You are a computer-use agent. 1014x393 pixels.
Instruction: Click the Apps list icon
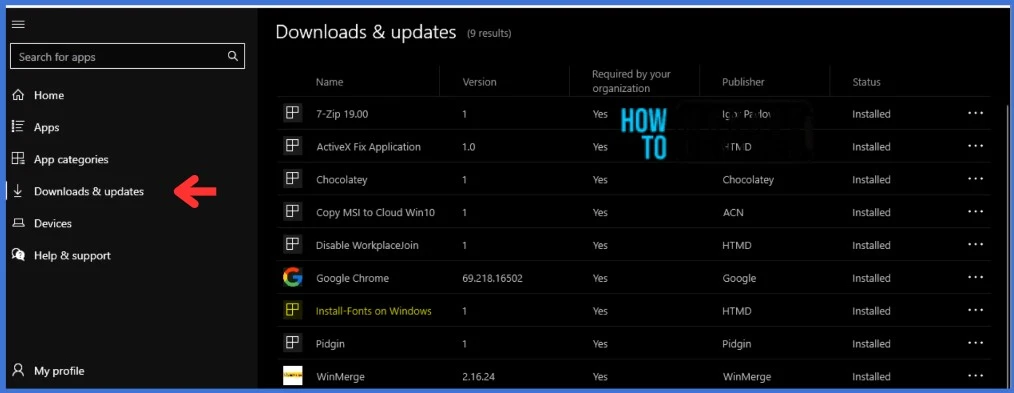[x=18, y=127]
